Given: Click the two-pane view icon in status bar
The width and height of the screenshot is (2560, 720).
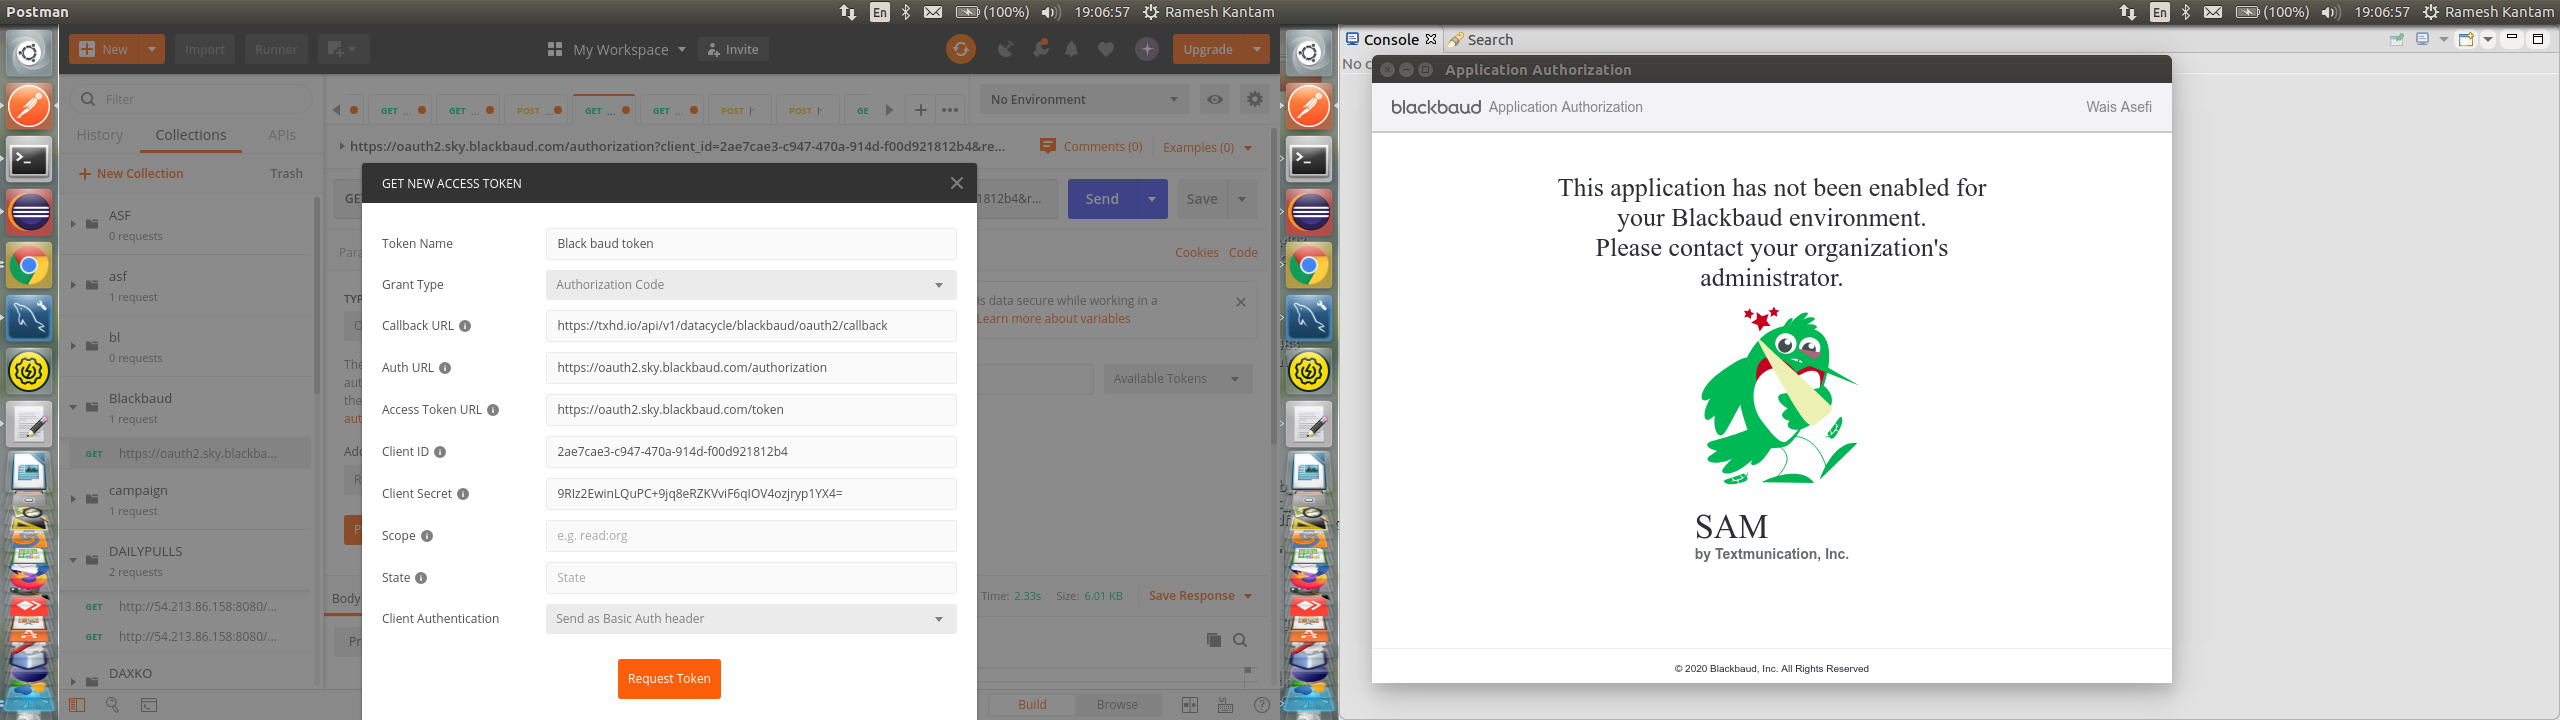Looking at the screenshot, I should pos(1190,705).
